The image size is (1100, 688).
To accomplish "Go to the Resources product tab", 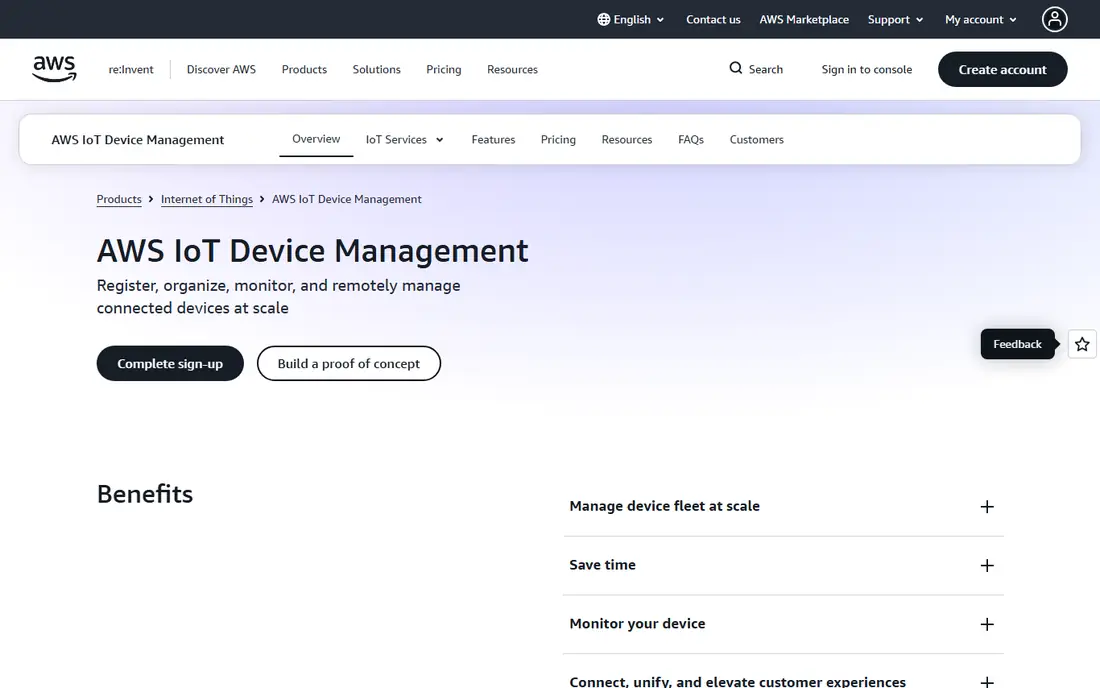I will coord(626,140).
